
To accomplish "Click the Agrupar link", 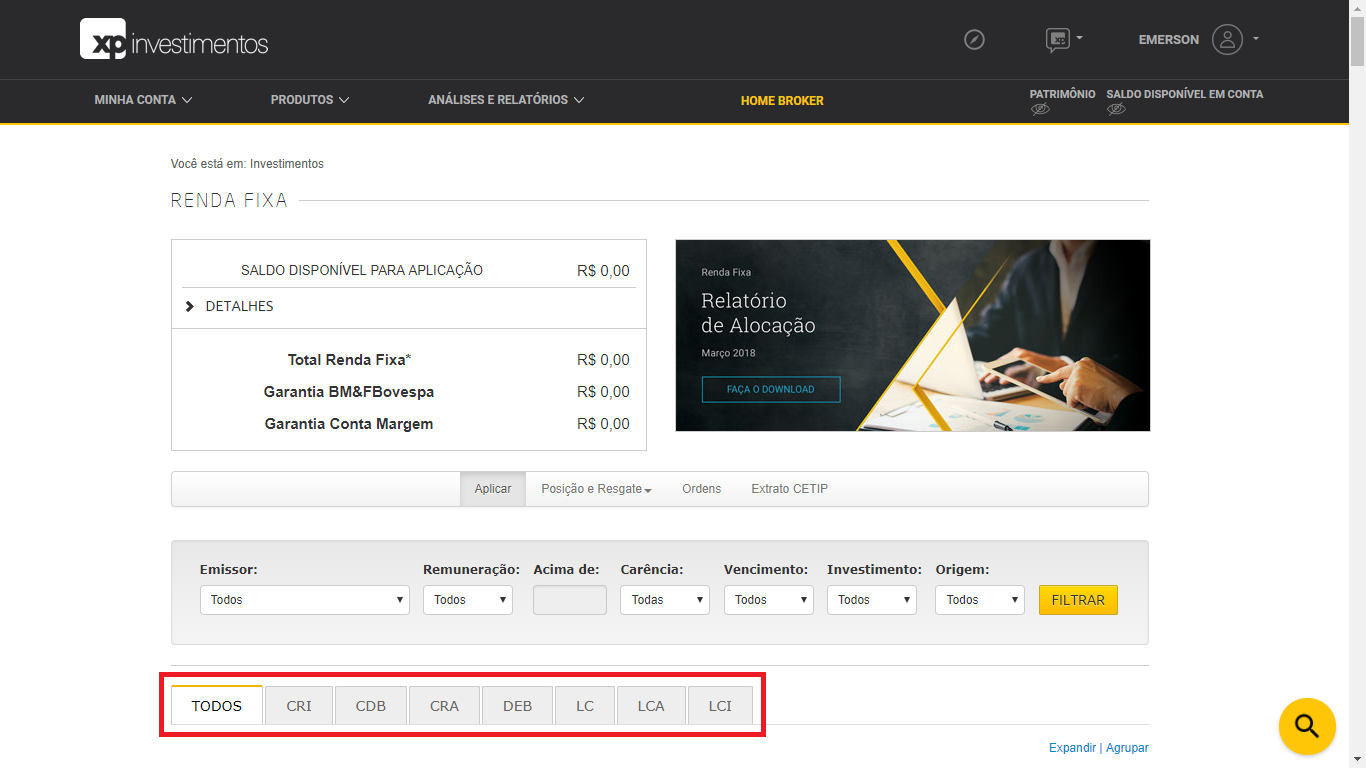I will pos(1126,748).
